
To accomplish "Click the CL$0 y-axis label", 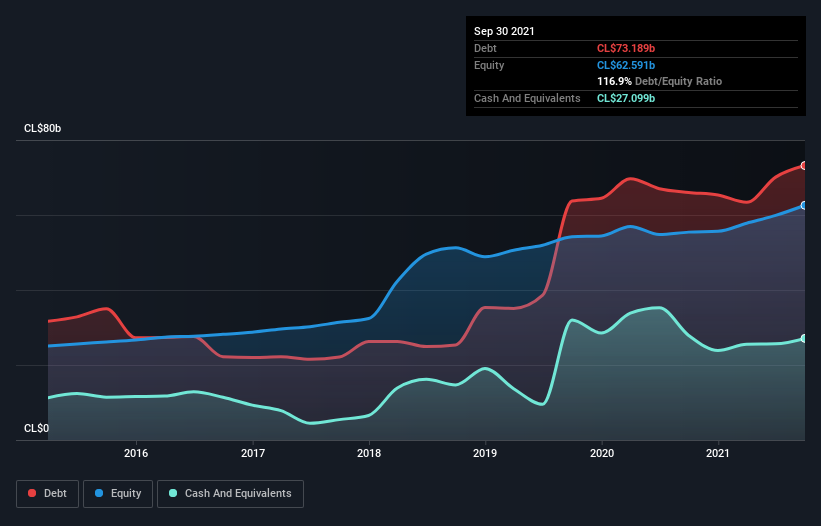I will pos(36,428).
